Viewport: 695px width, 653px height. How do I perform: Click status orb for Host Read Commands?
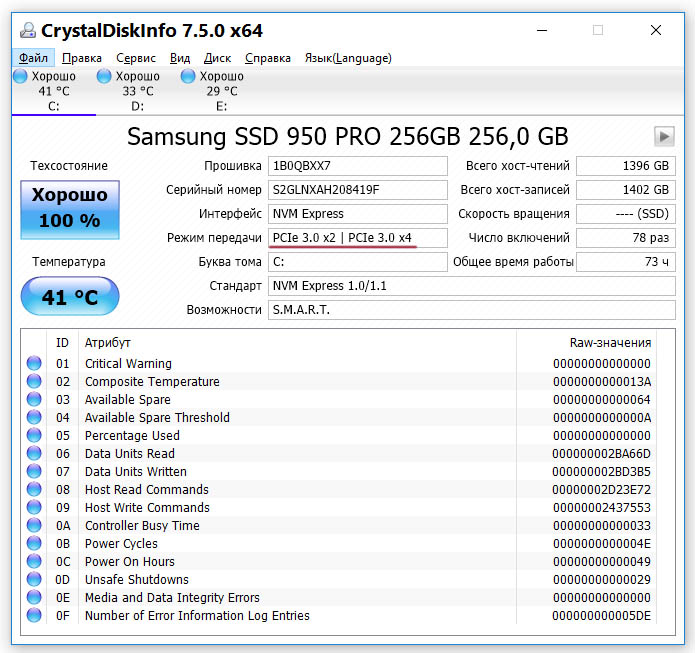tap(34, 489)
